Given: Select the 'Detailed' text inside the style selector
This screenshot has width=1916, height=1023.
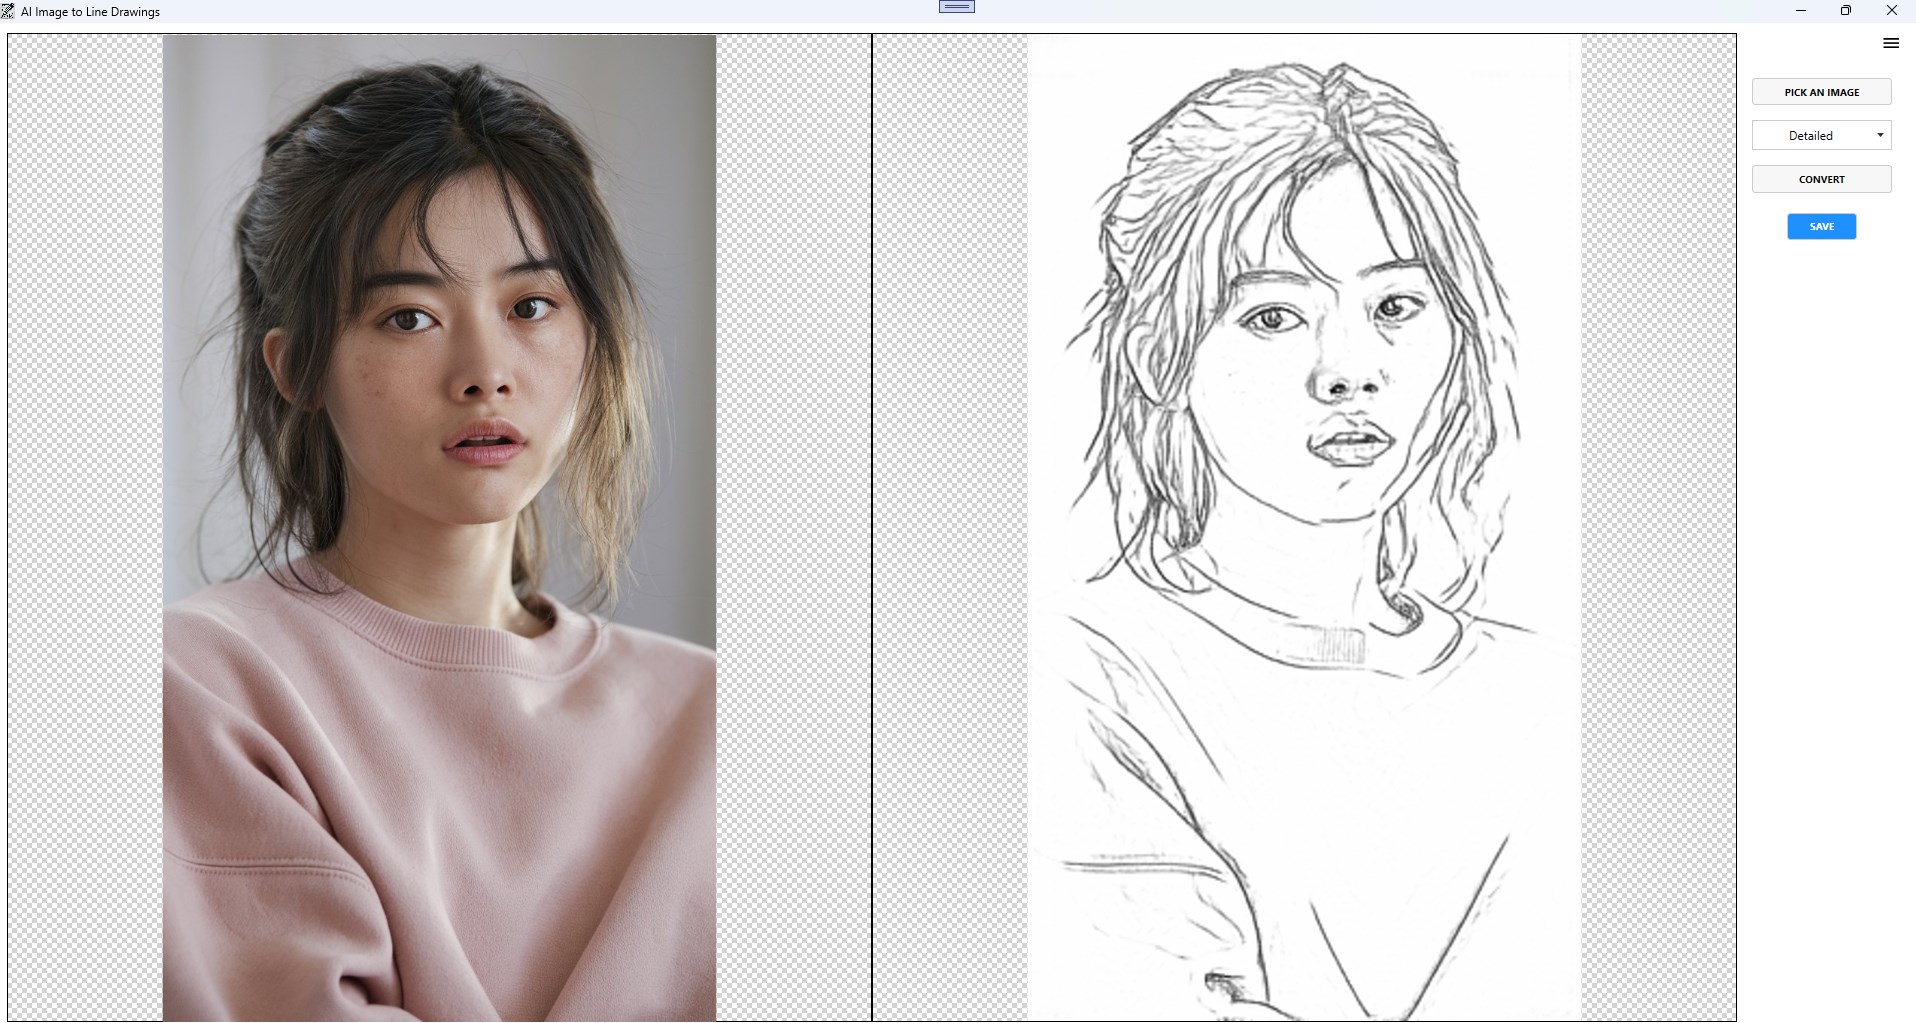Looking at the screenshot, I should (x=1809, y=135).
